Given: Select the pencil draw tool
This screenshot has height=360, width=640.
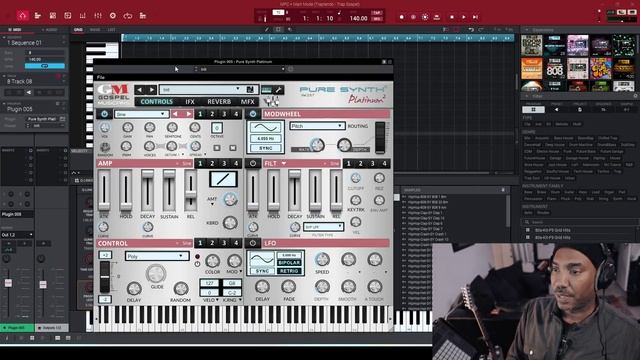Looking at the screenshot, I should coord(267,29).
